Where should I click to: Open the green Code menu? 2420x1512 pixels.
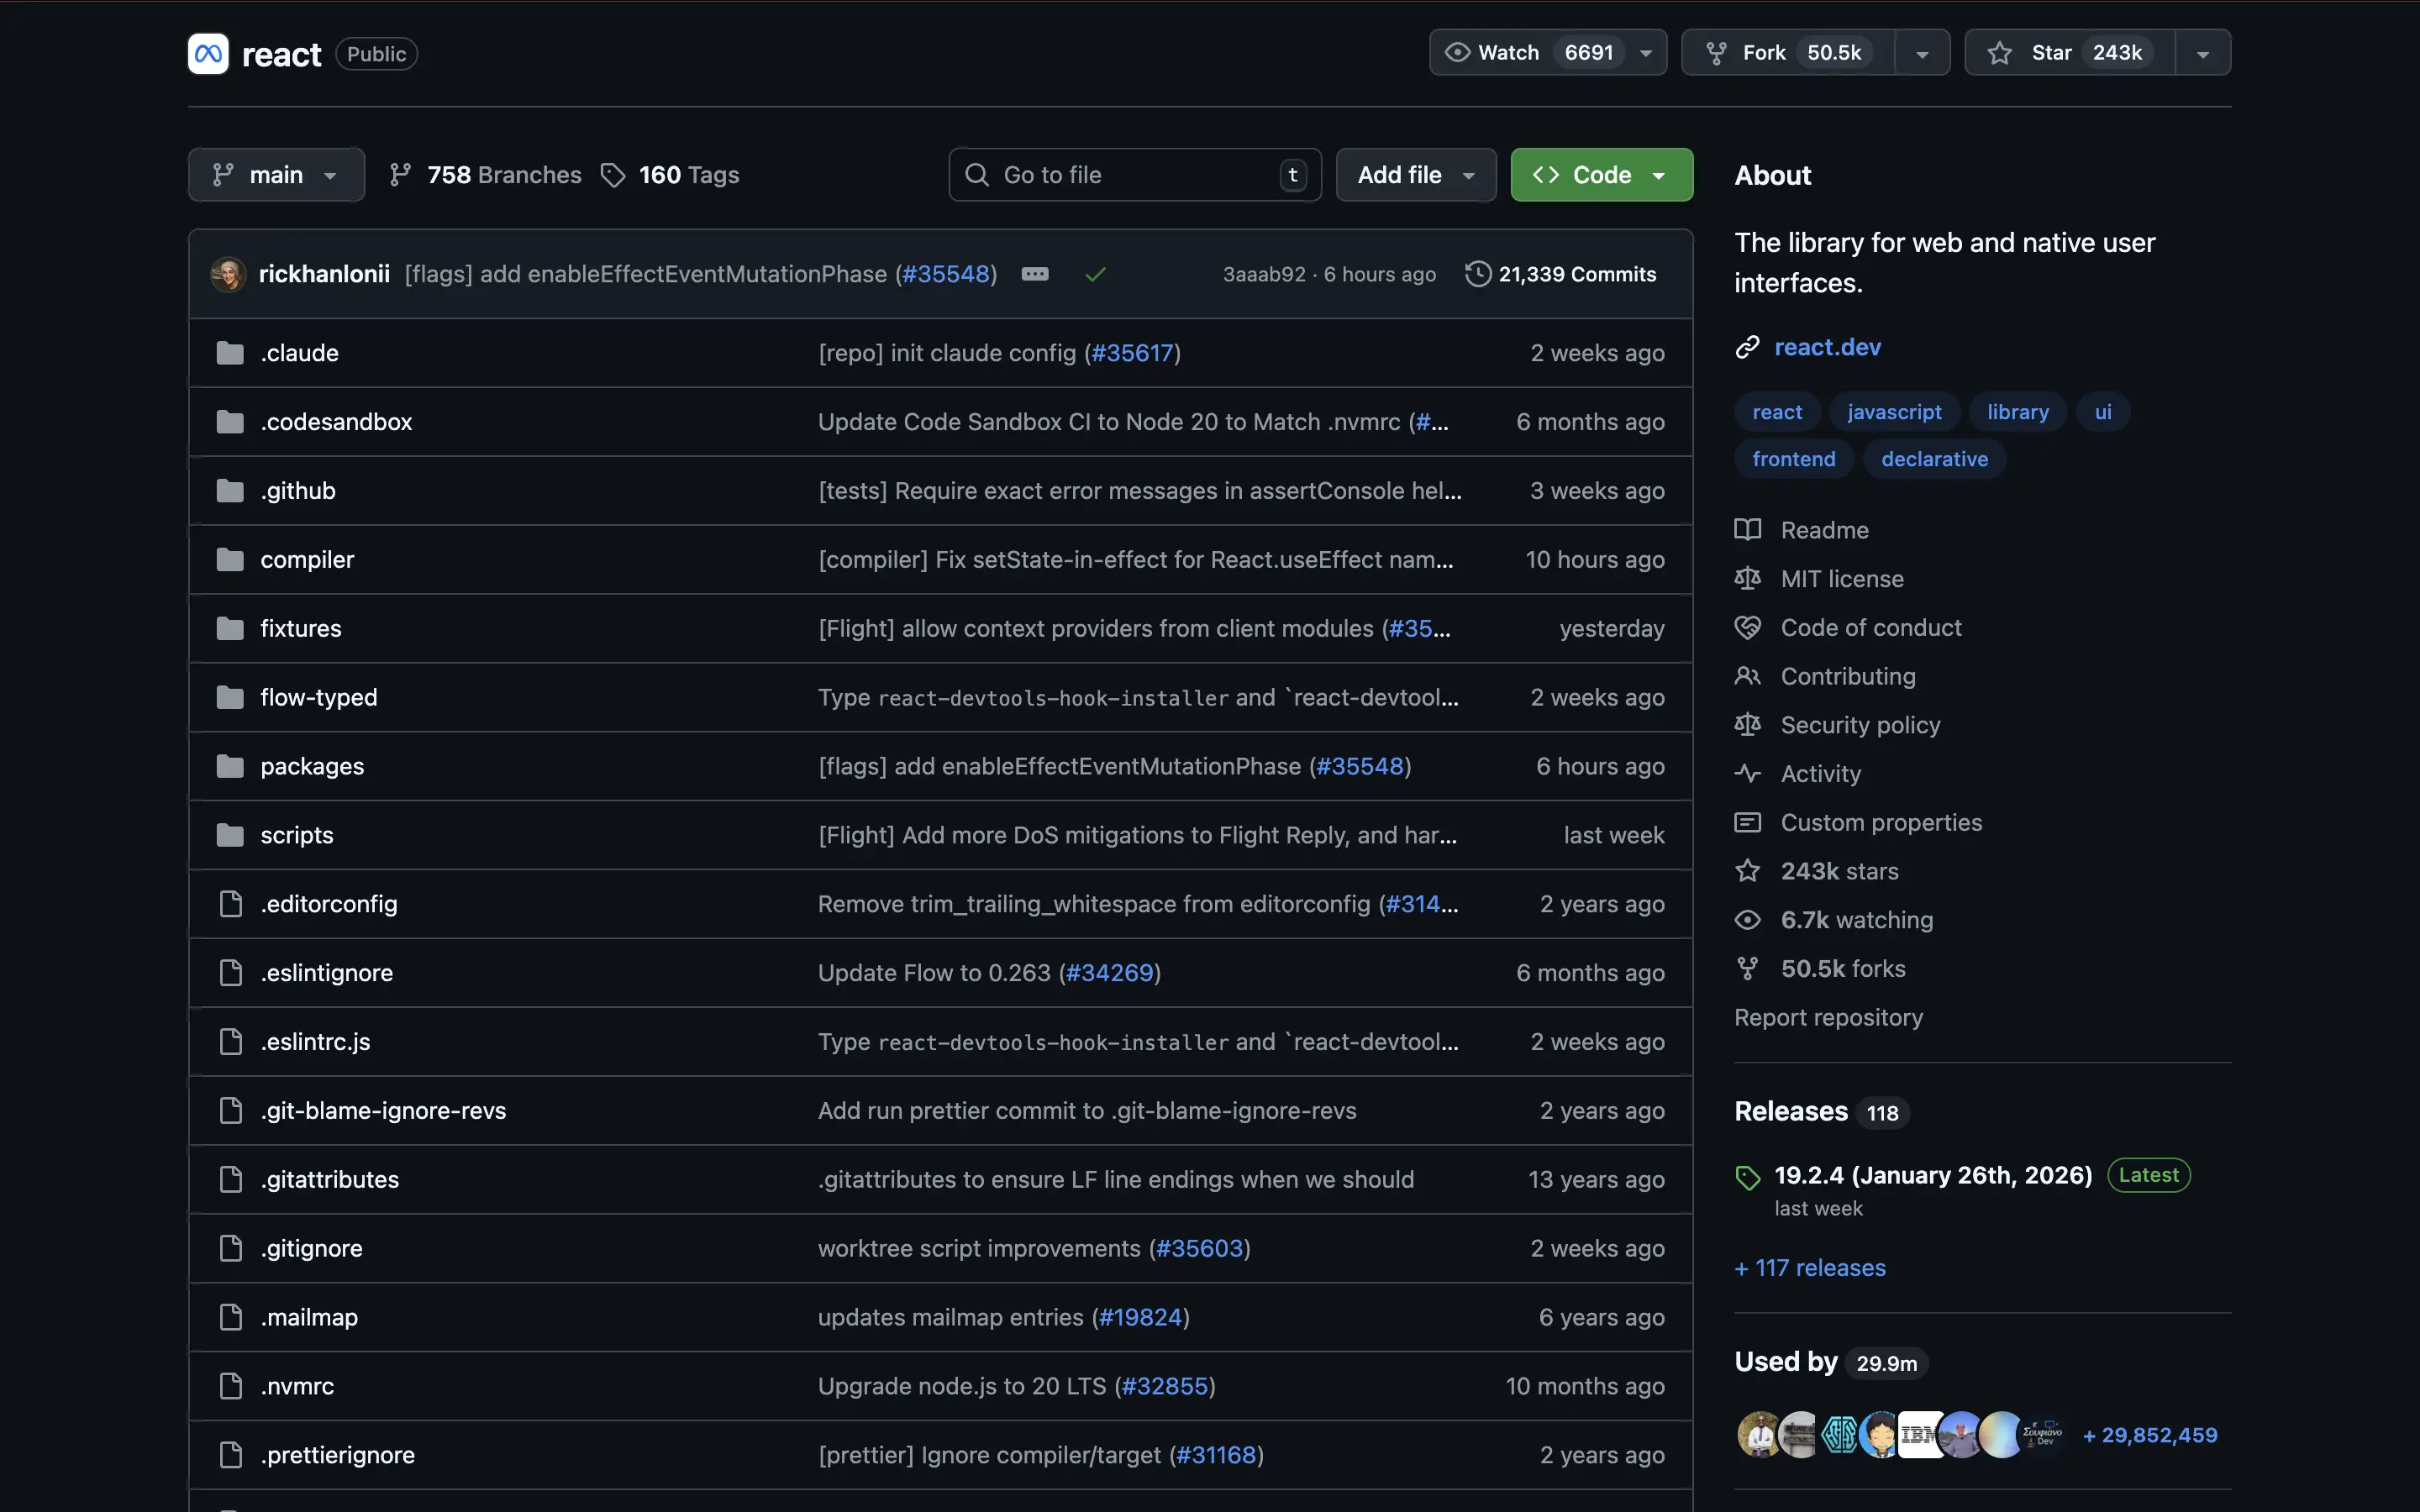(1601, 175)
